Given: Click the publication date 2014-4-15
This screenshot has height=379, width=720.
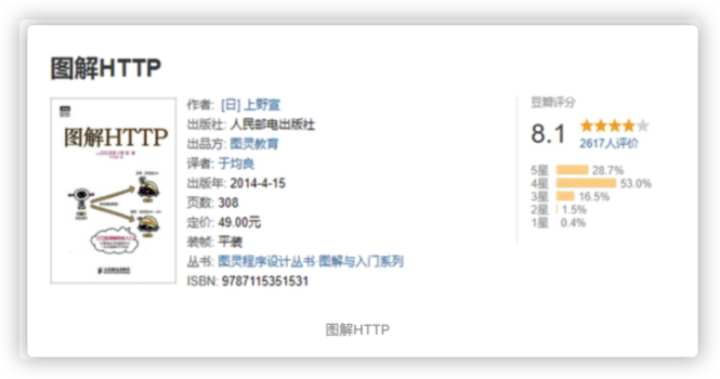Looking at the screenshot, I should pos(258,183).
